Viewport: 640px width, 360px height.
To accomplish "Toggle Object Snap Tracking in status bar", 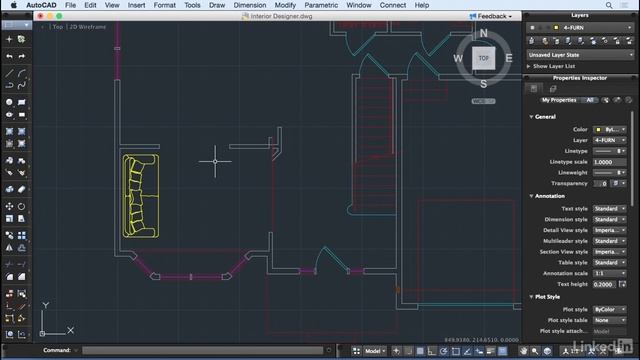I will point(467,351).
